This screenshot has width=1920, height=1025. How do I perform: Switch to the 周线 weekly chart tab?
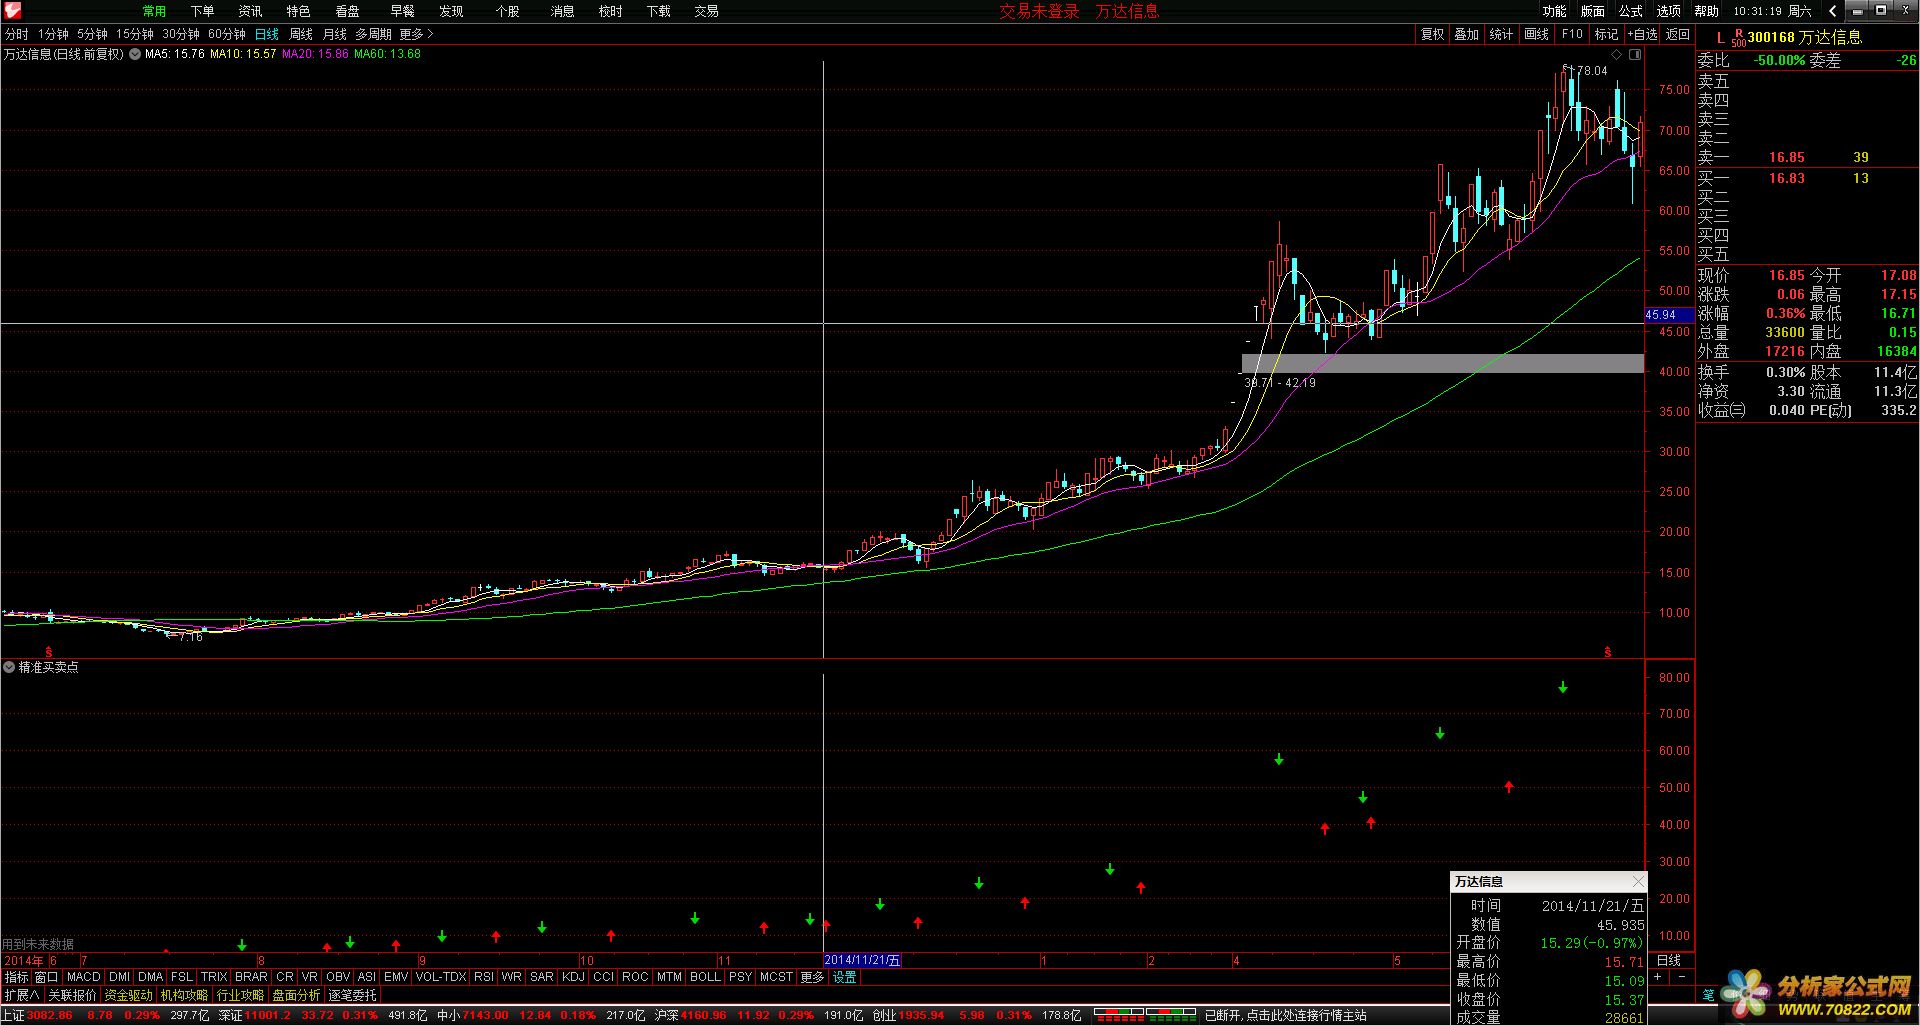coord(301,34)
